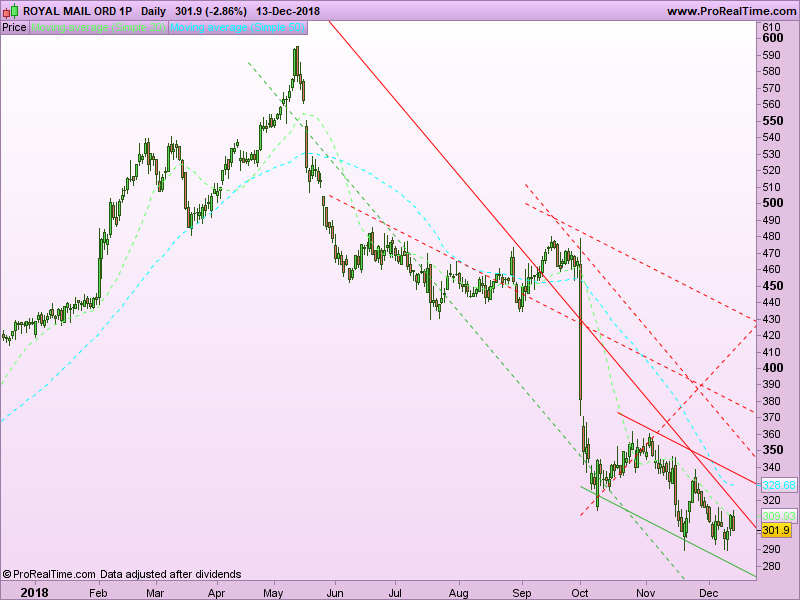Click the 550 price axis label
Image resolution: width=800 pixels, height=600 pixels.
[772, 121]
